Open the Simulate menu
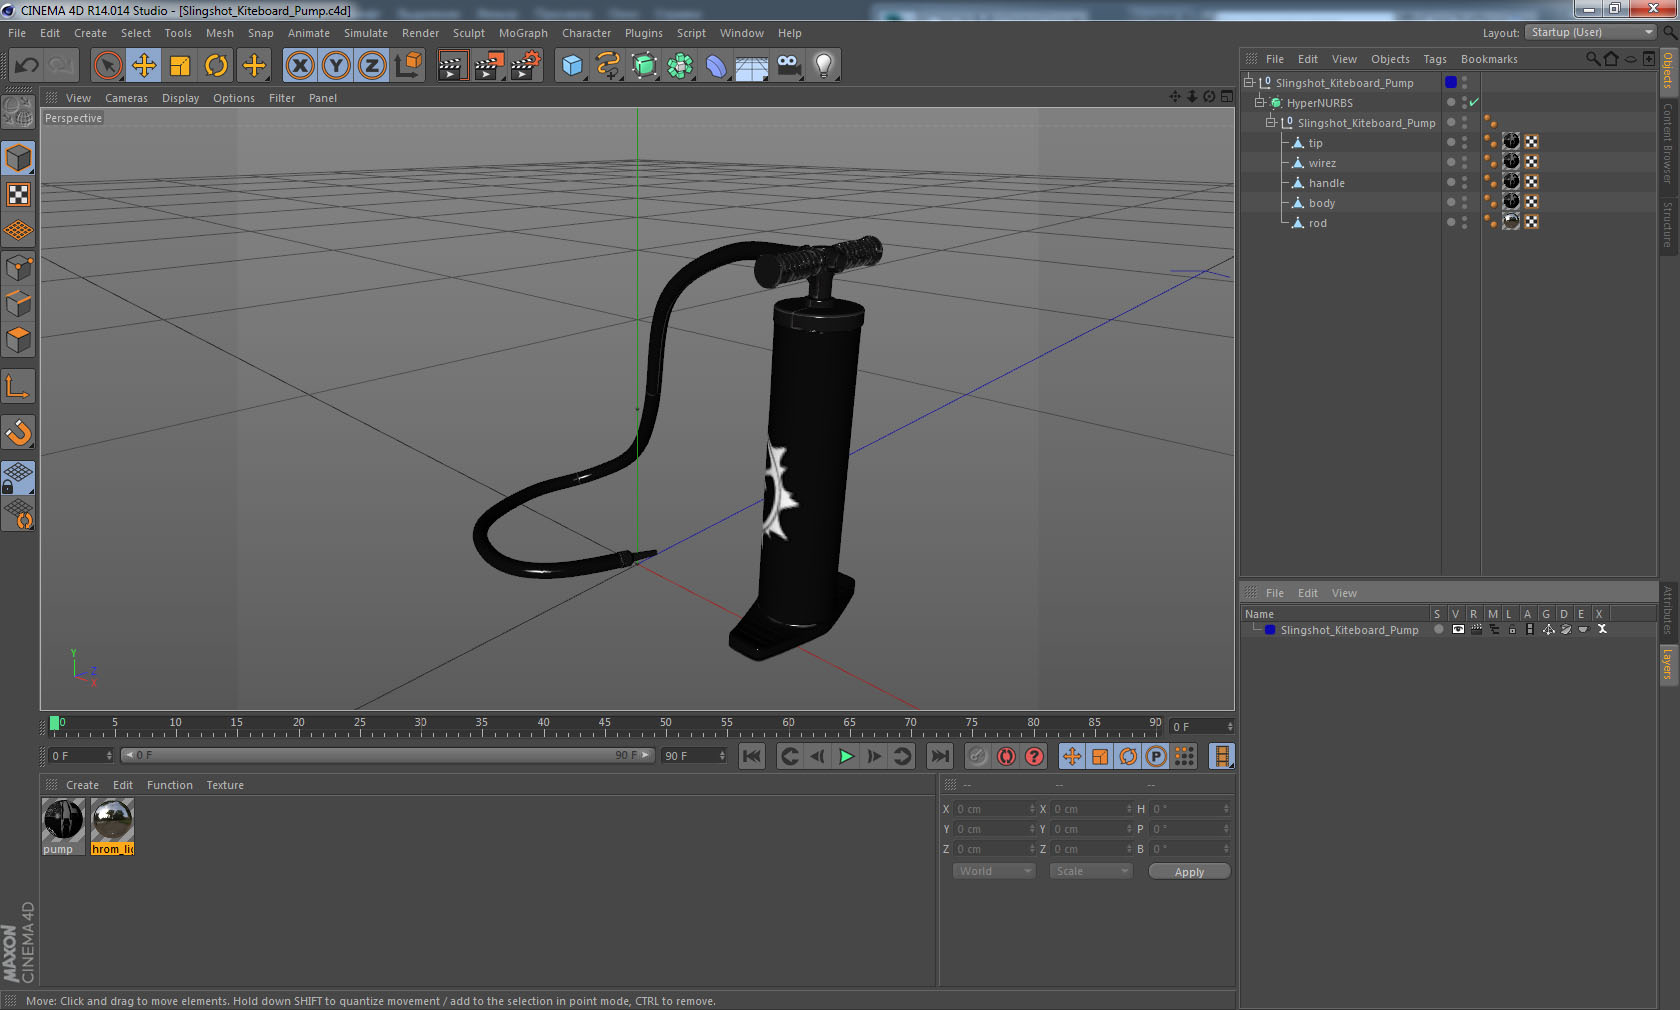The height and width of the screenshot is (1010, 1680). point(365,33)
